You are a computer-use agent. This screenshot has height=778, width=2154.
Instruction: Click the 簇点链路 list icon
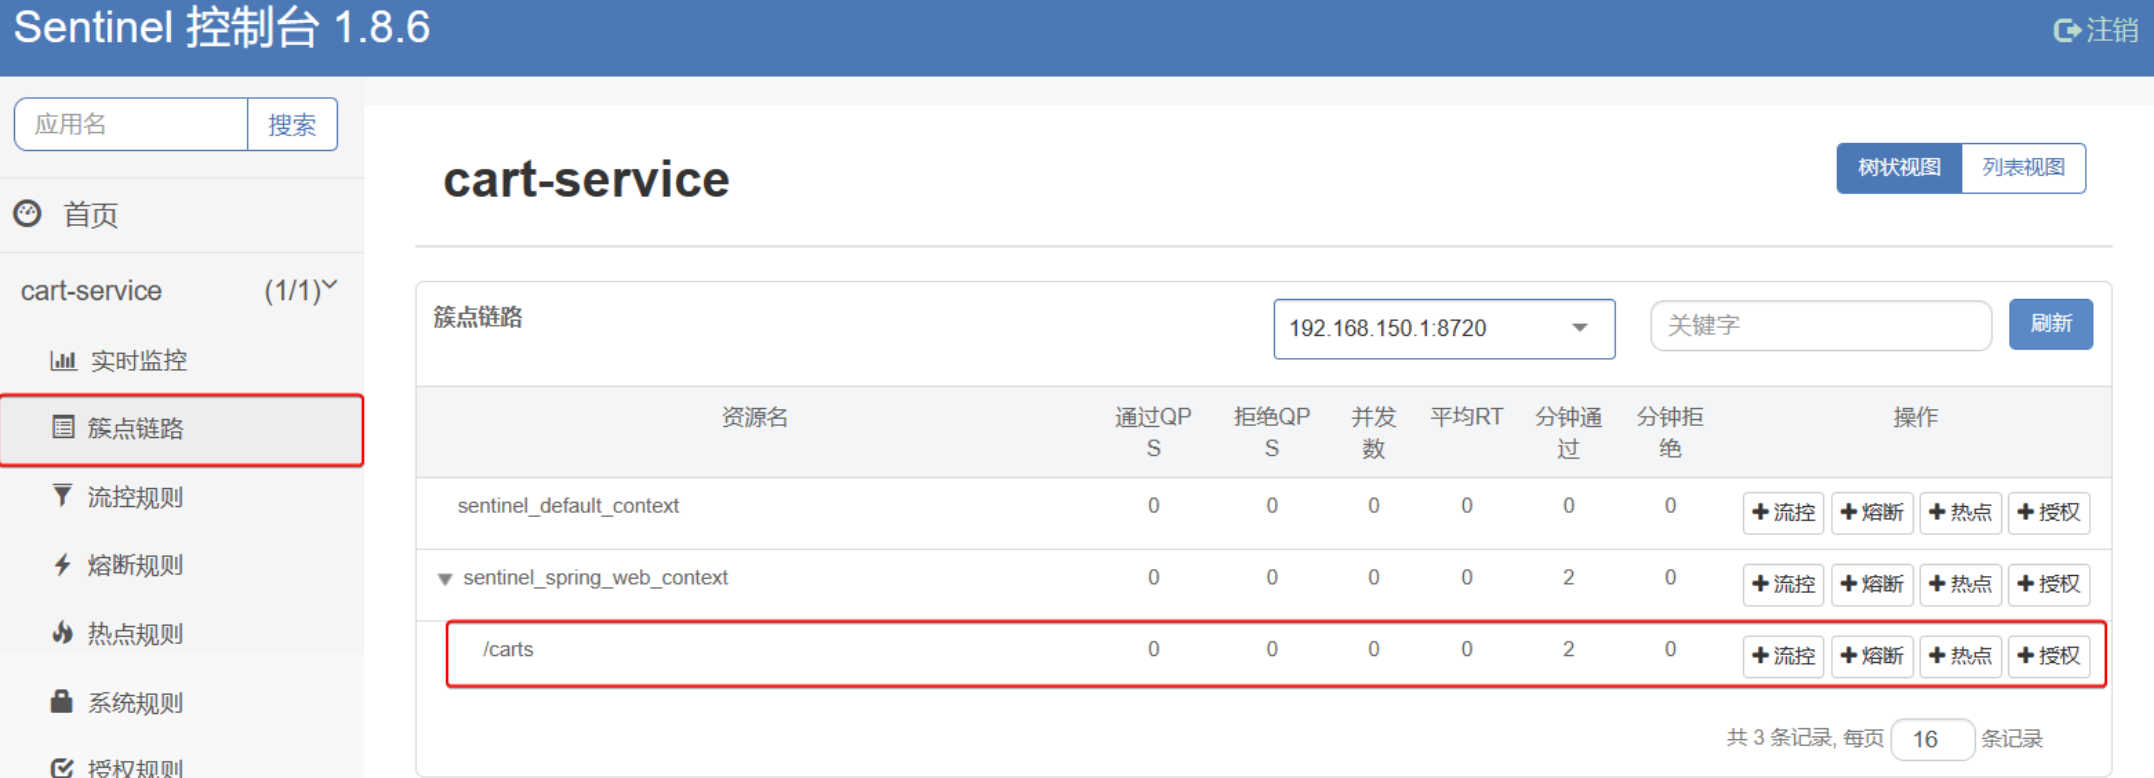[63, 427]
